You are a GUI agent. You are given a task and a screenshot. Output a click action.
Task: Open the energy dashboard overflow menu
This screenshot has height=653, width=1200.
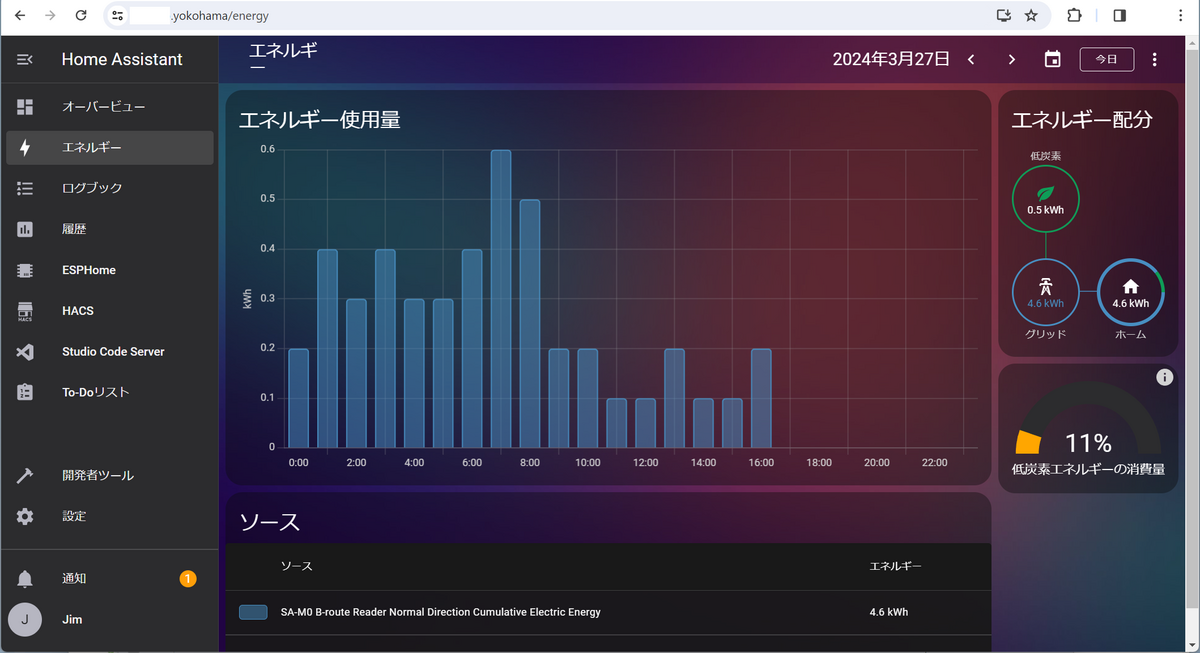[x=1155, y=60]
